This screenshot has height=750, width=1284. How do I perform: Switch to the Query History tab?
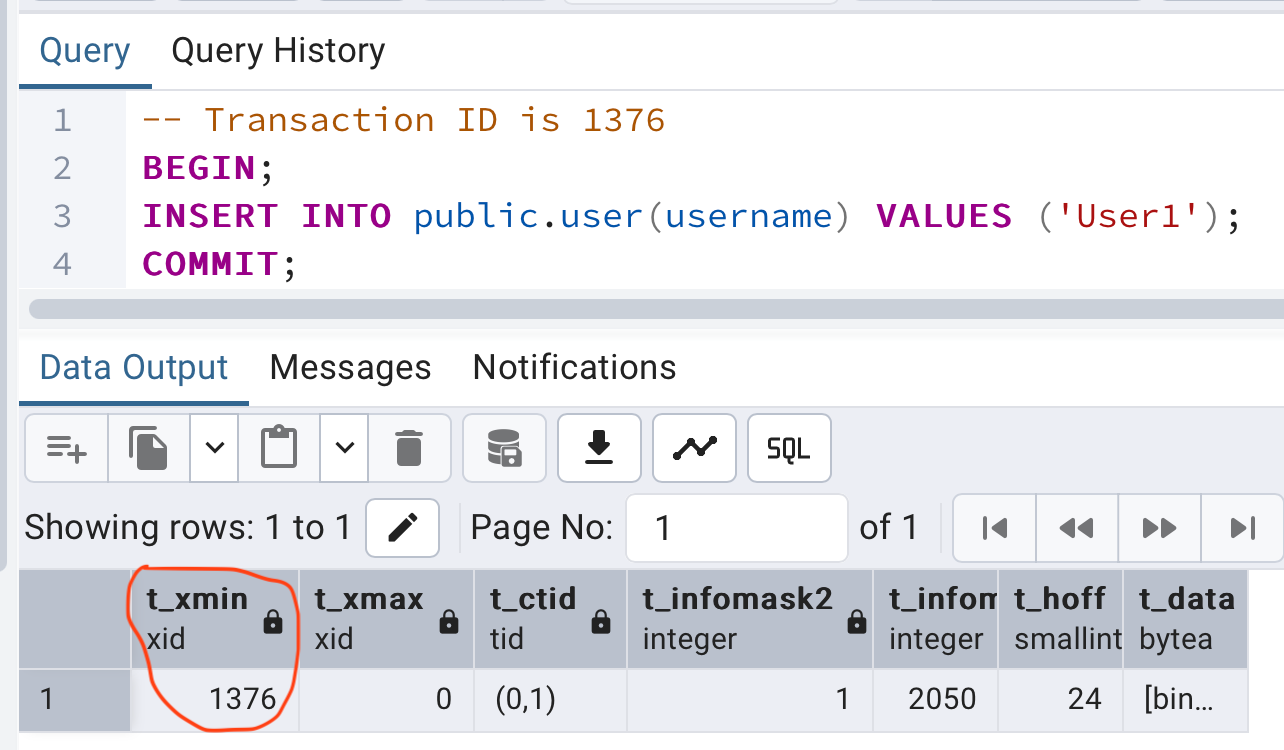[278, 51]
